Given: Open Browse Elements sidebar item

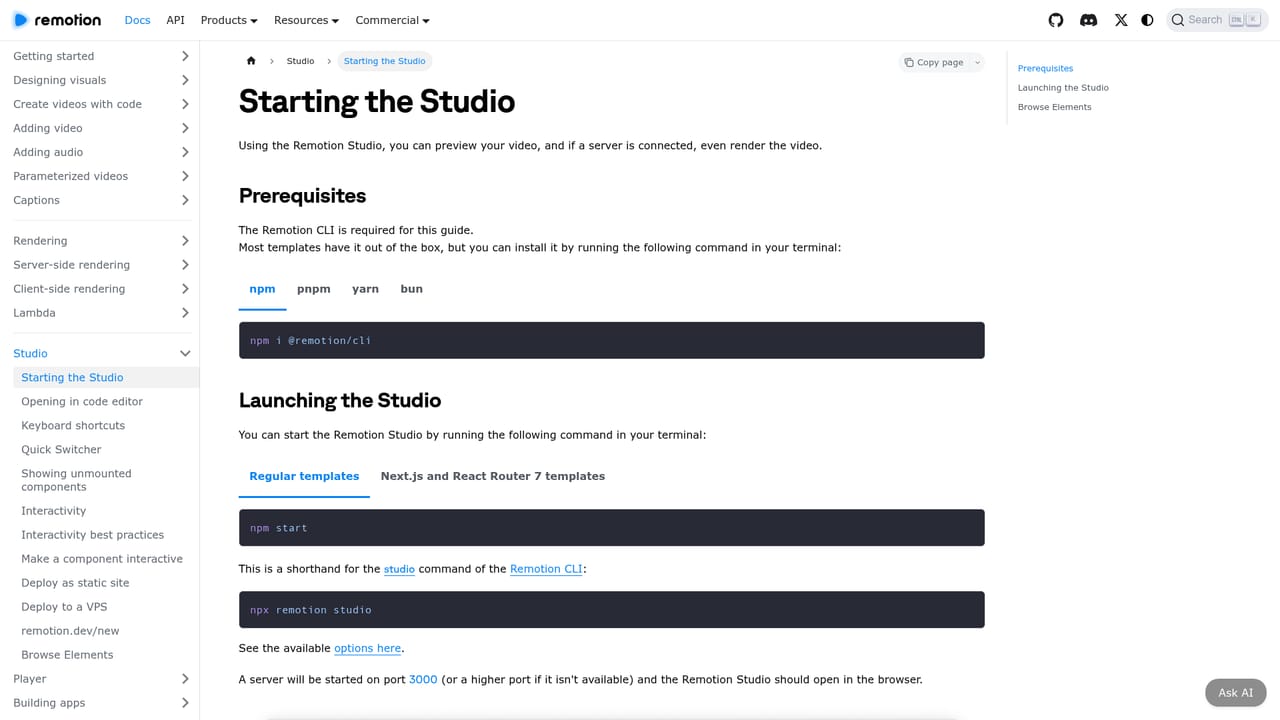Looking at the screenshot, I should (106, 655).
